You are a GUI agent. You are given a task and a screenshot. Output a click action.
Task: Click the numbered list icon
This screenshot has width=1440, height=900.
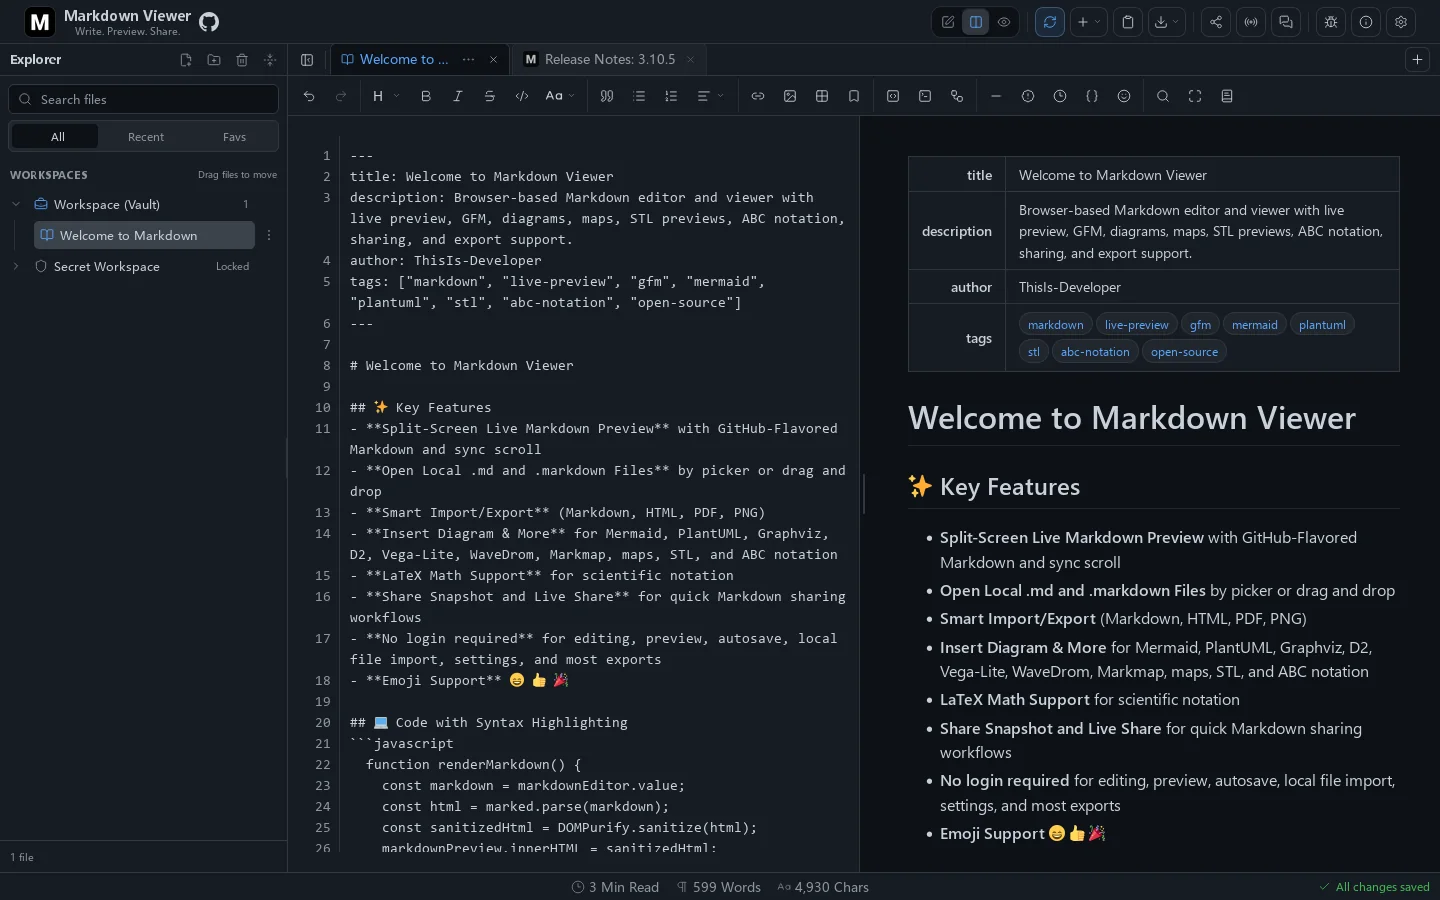pos(671,96)
